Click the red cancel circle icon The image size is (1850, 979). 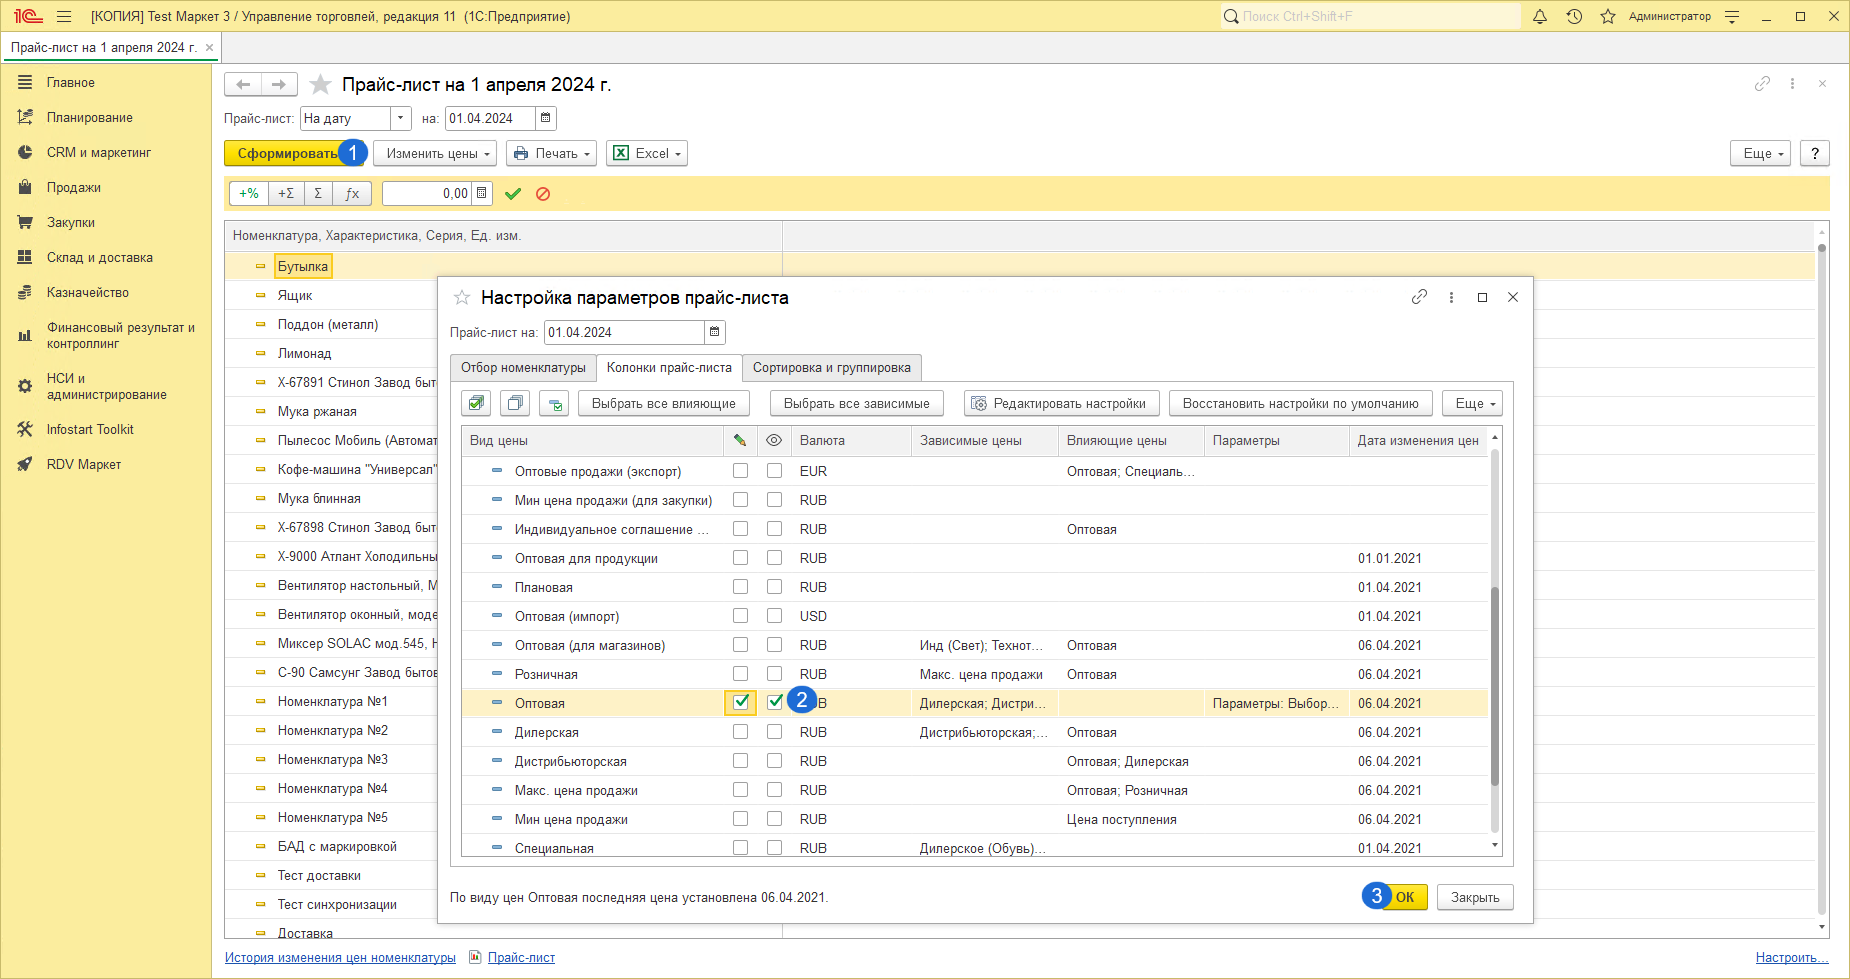tap(543, 194)
